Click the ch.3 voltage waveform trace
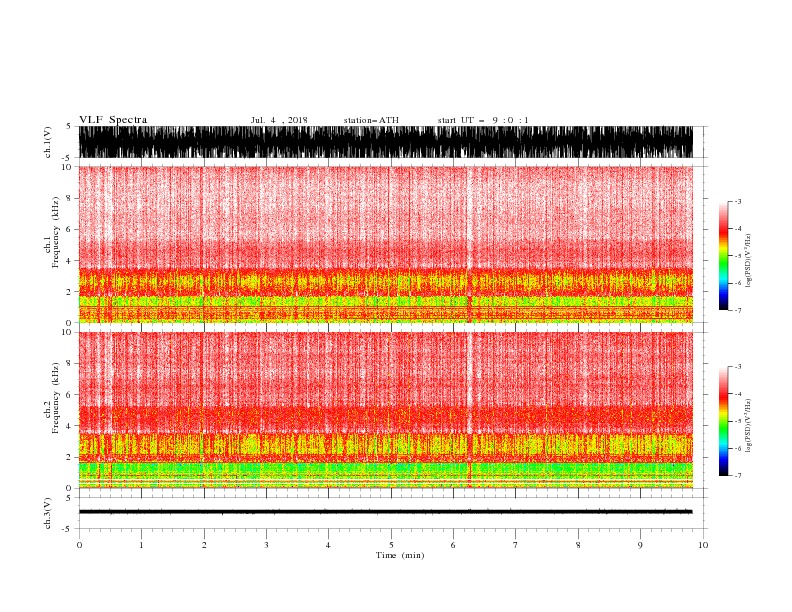792x612 pixels. coord(386,512)
